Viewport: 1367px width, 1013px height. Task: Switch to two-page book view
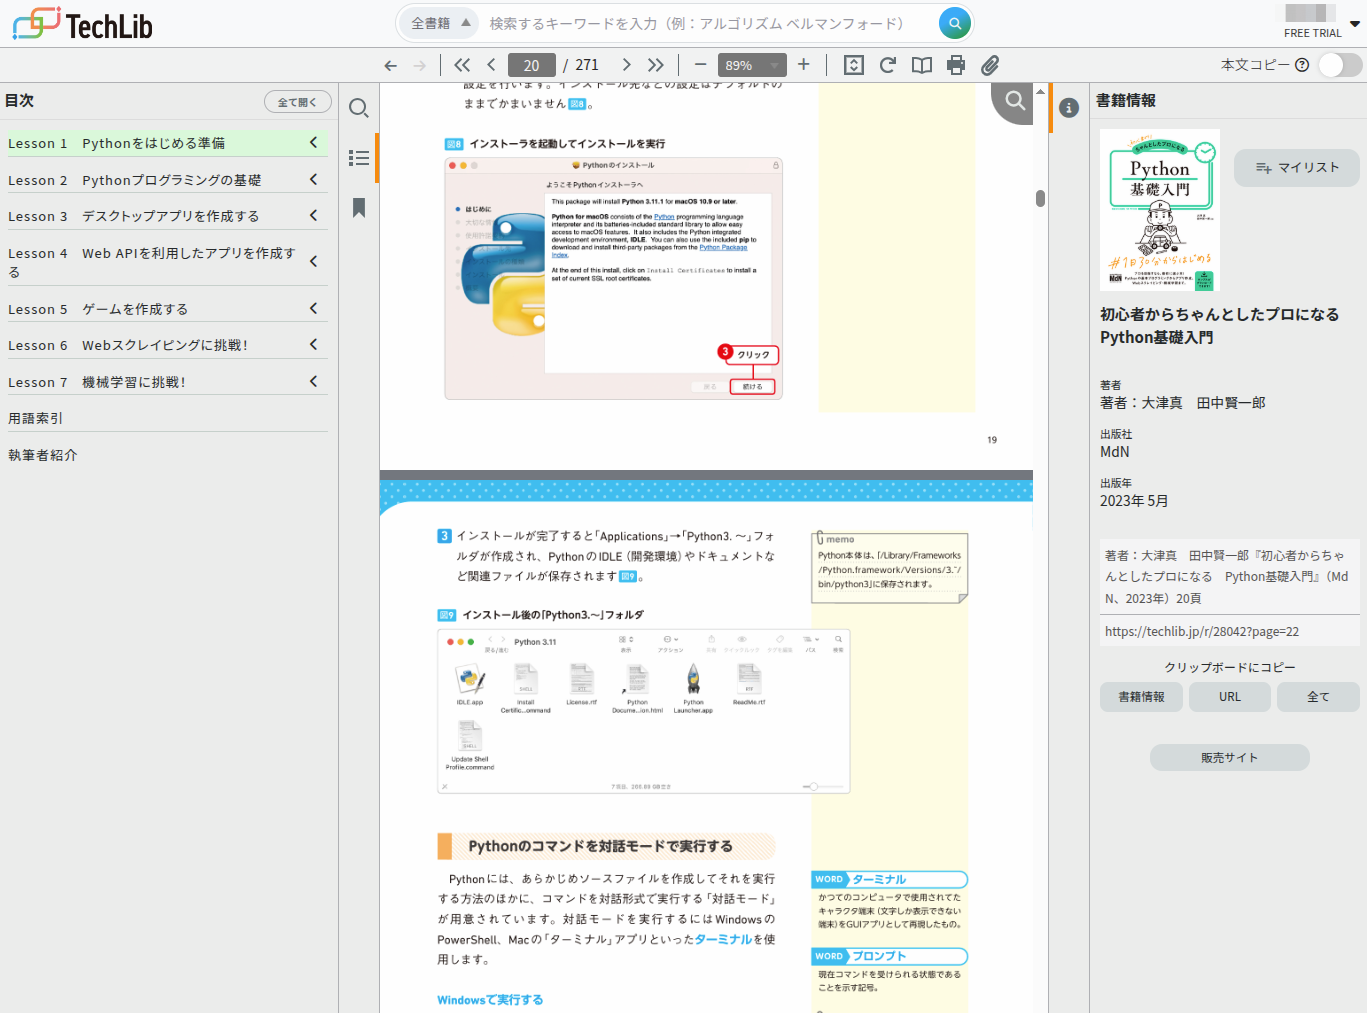921,64
